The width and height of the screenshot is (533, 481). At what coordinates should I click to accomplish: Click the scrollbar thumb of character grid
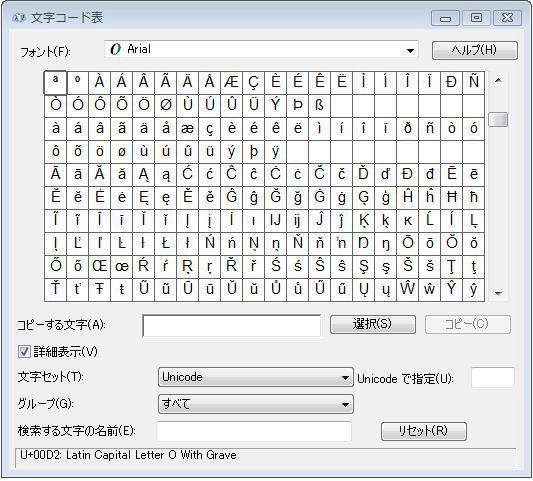coord(498,120)
